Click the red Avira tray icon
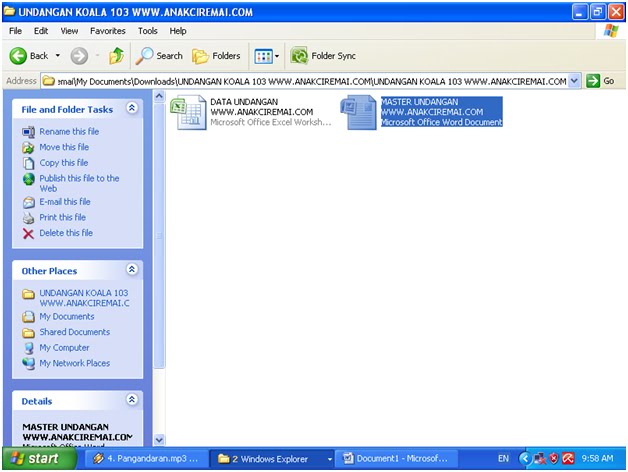Image resolution: width=628 pixels, height=472 pixels. coord(568,458)
